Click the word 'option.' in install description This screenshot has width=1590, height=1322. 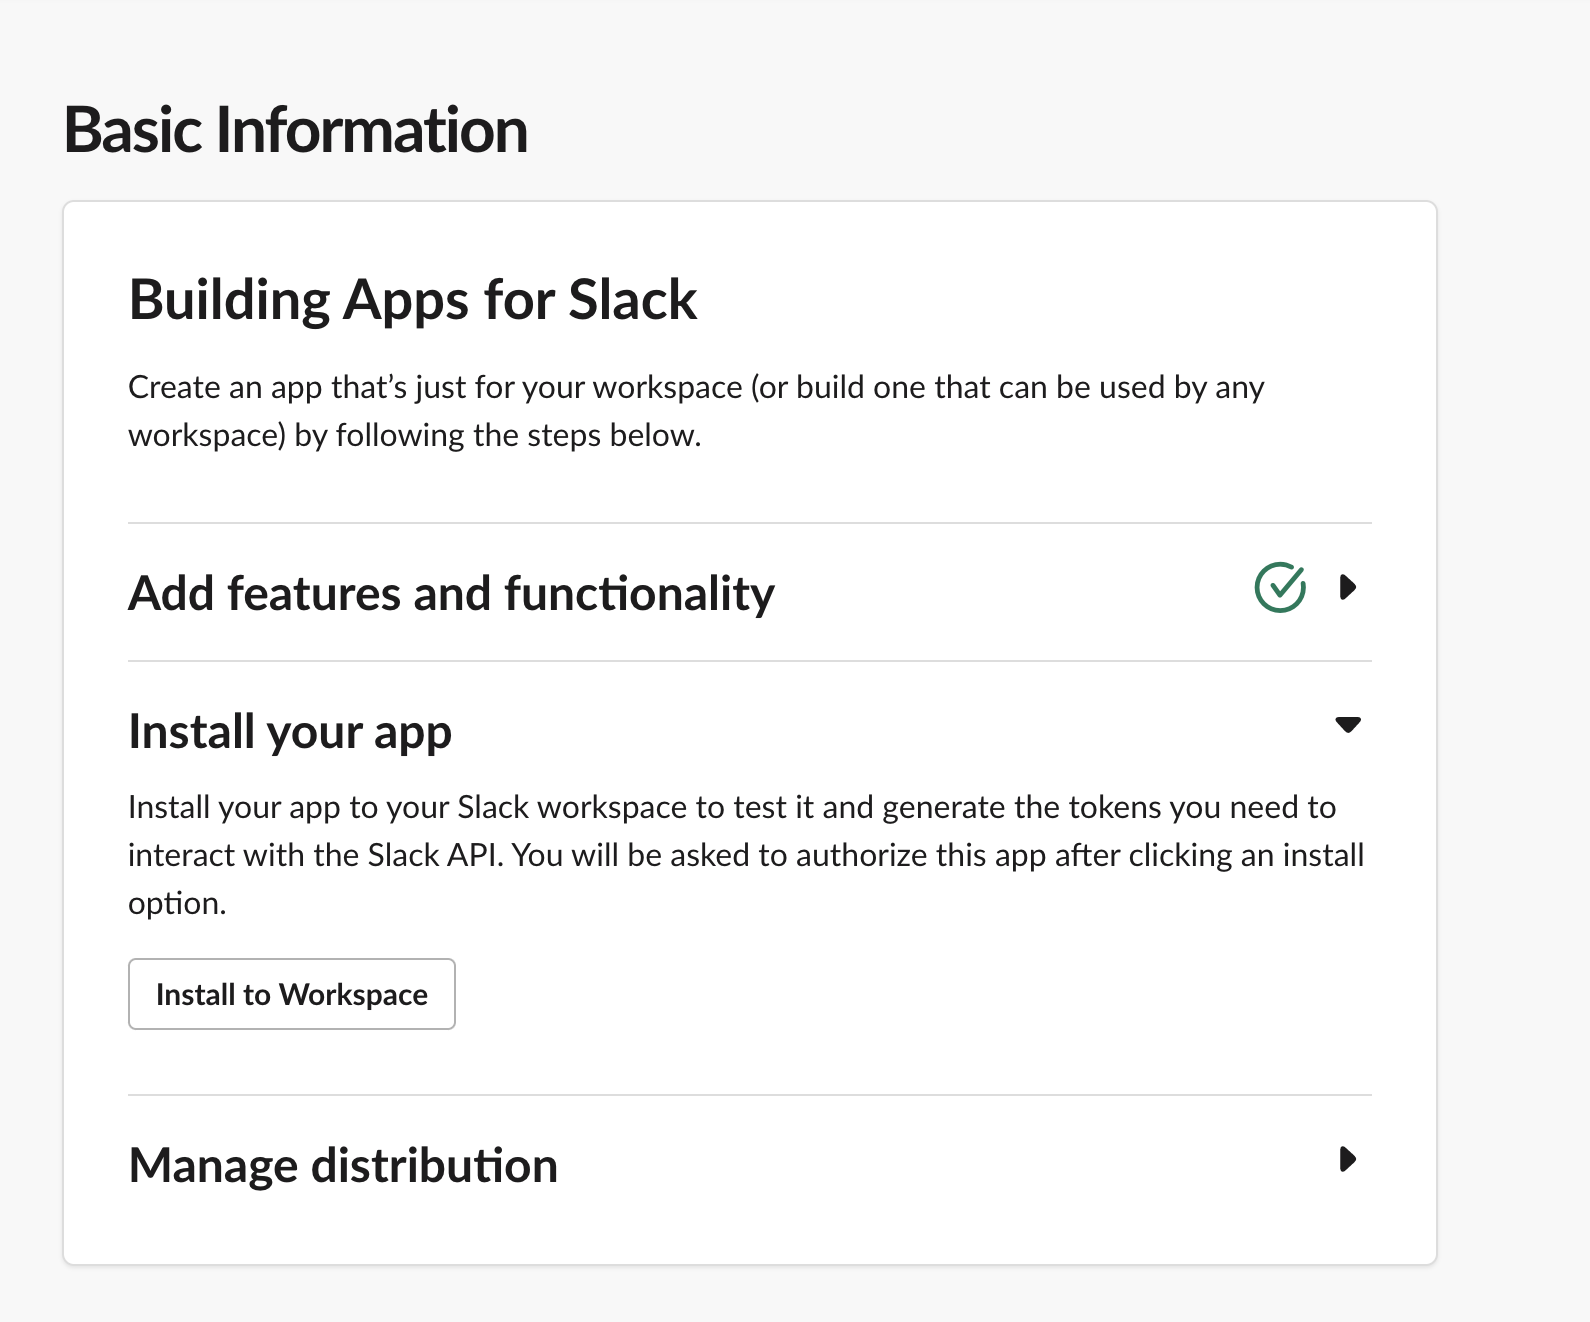177,903
